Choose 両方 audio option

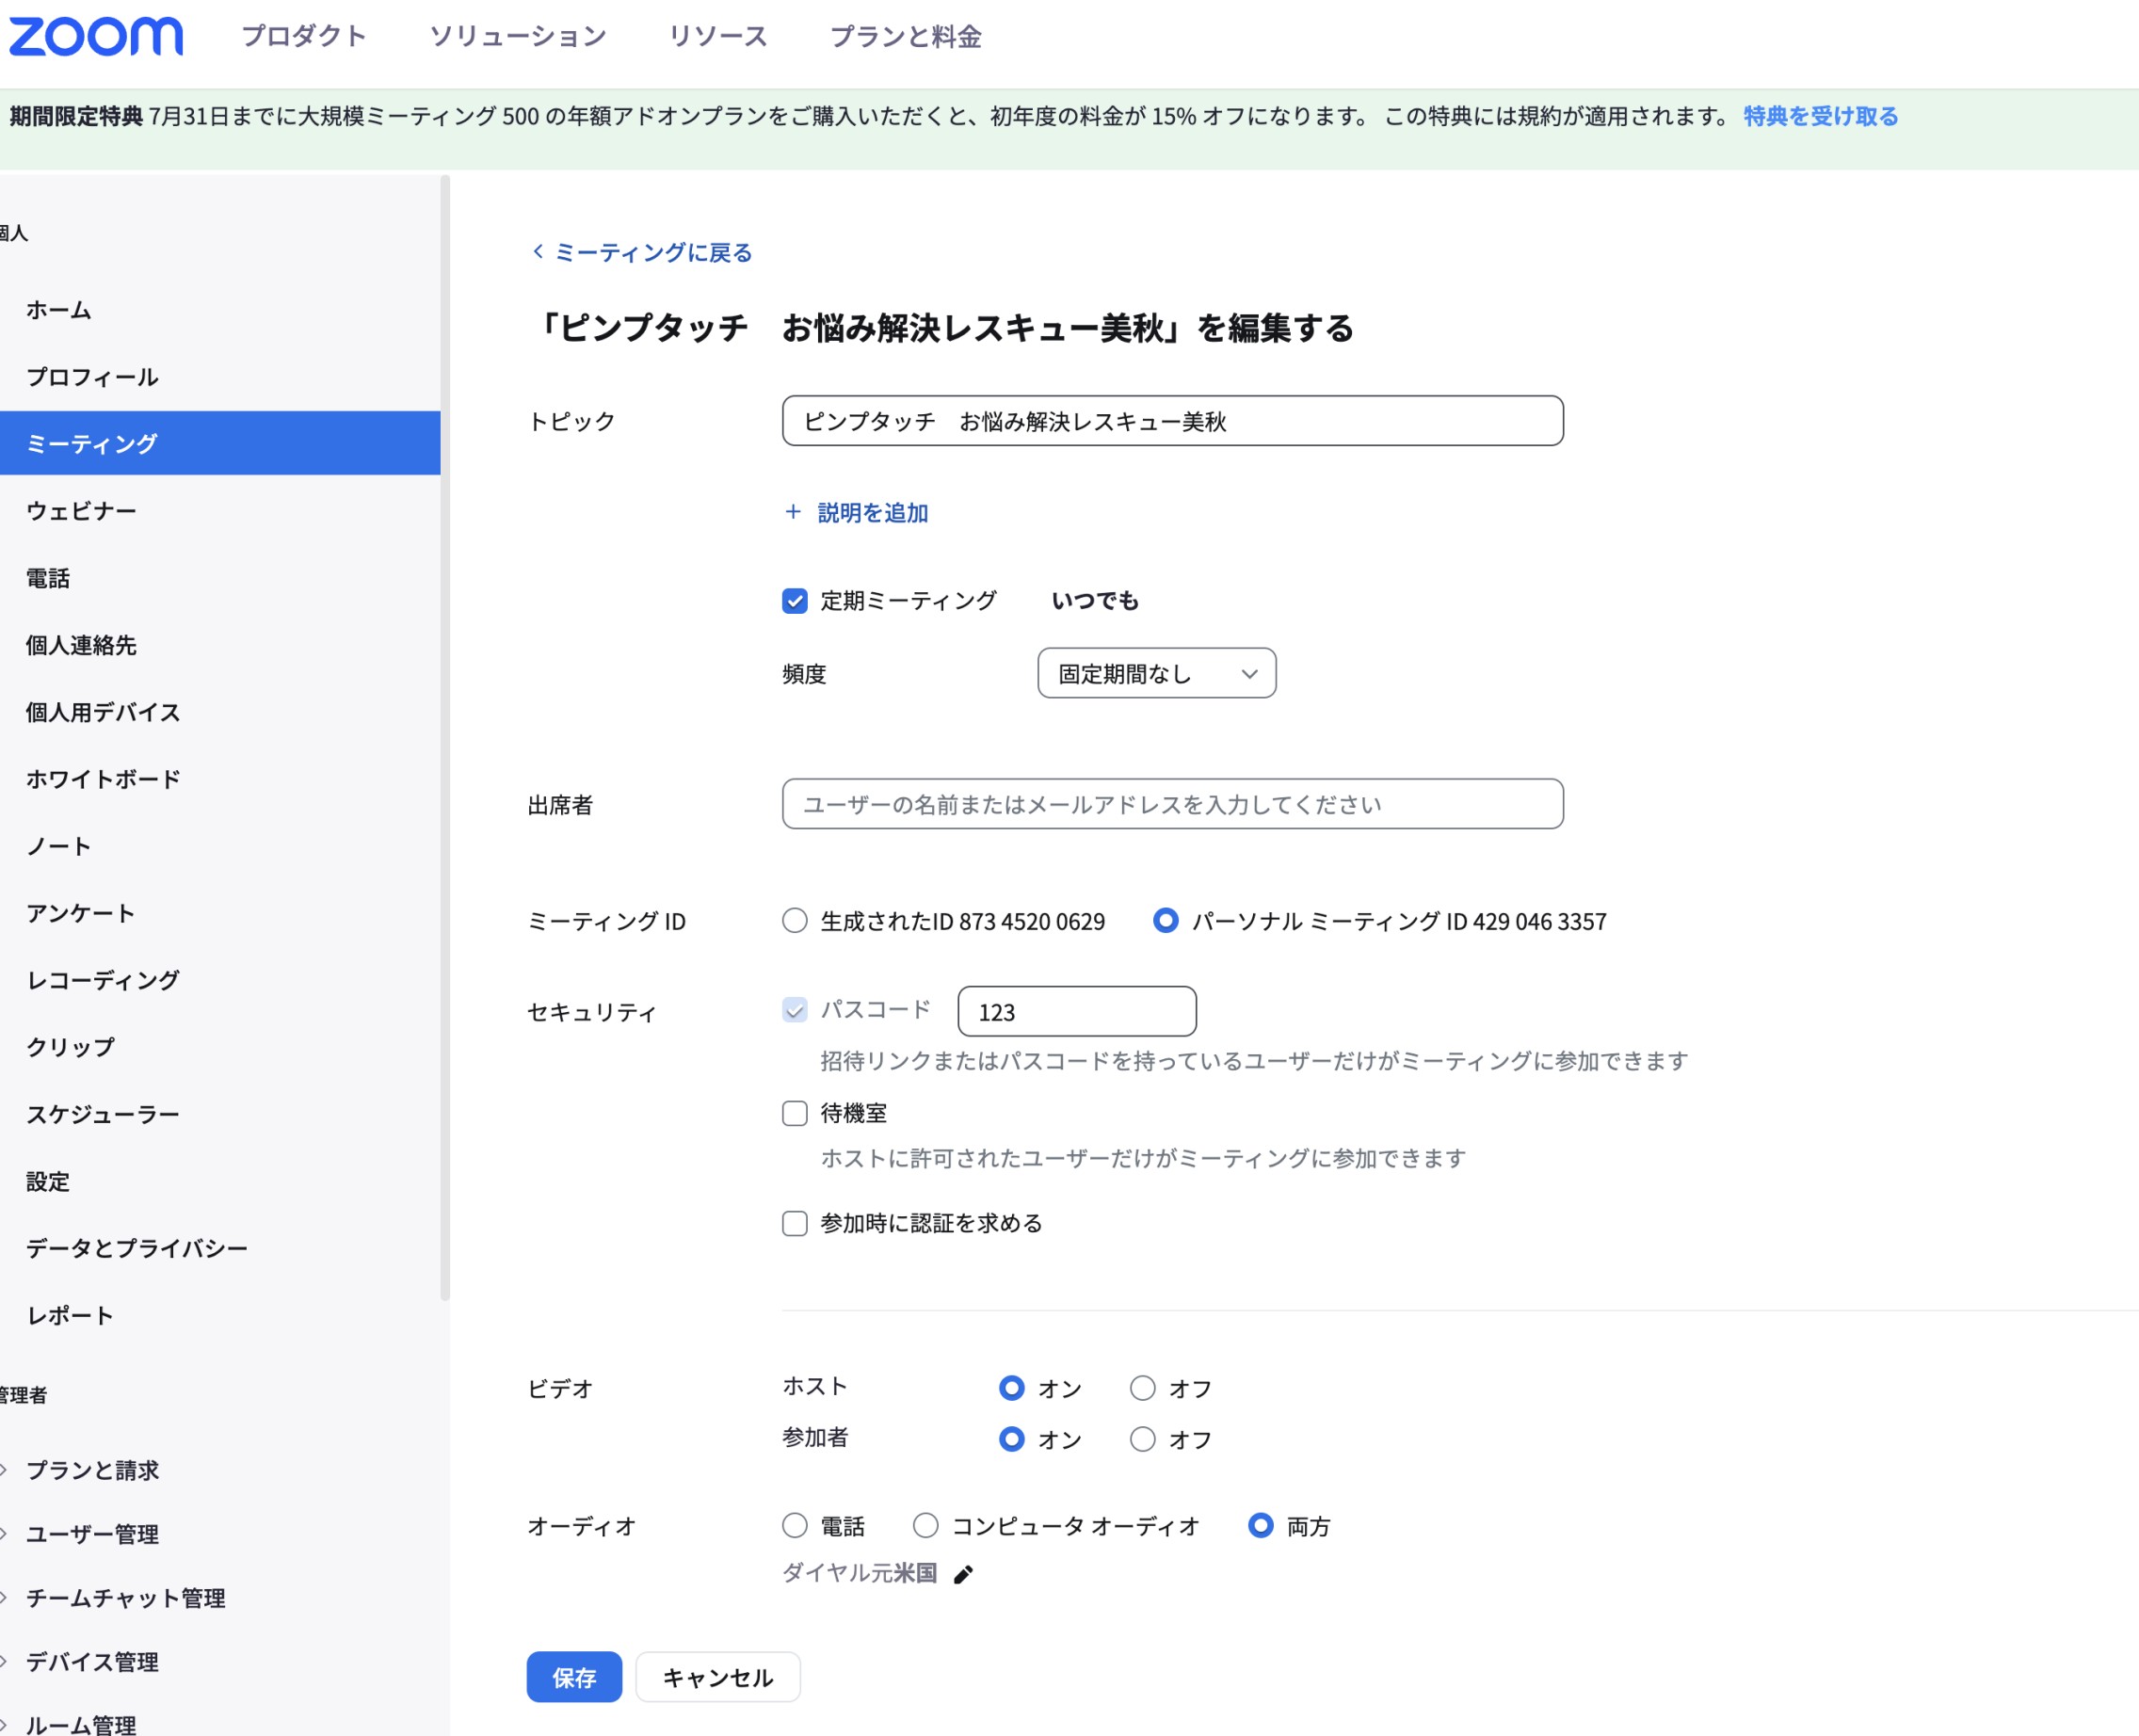click(x=1261, y=1525)
